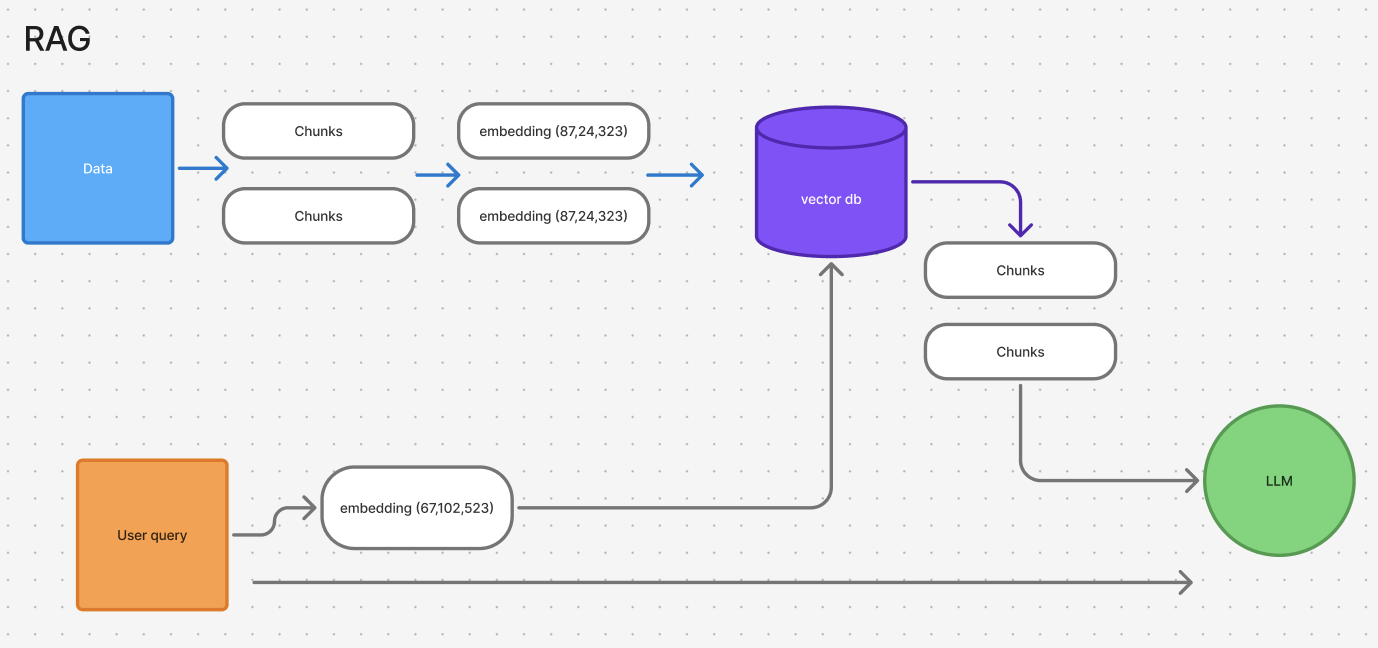Select the upper Chunks box beside Data
The width and height of the screenshot is (1378, 648).
click(318, 131)
